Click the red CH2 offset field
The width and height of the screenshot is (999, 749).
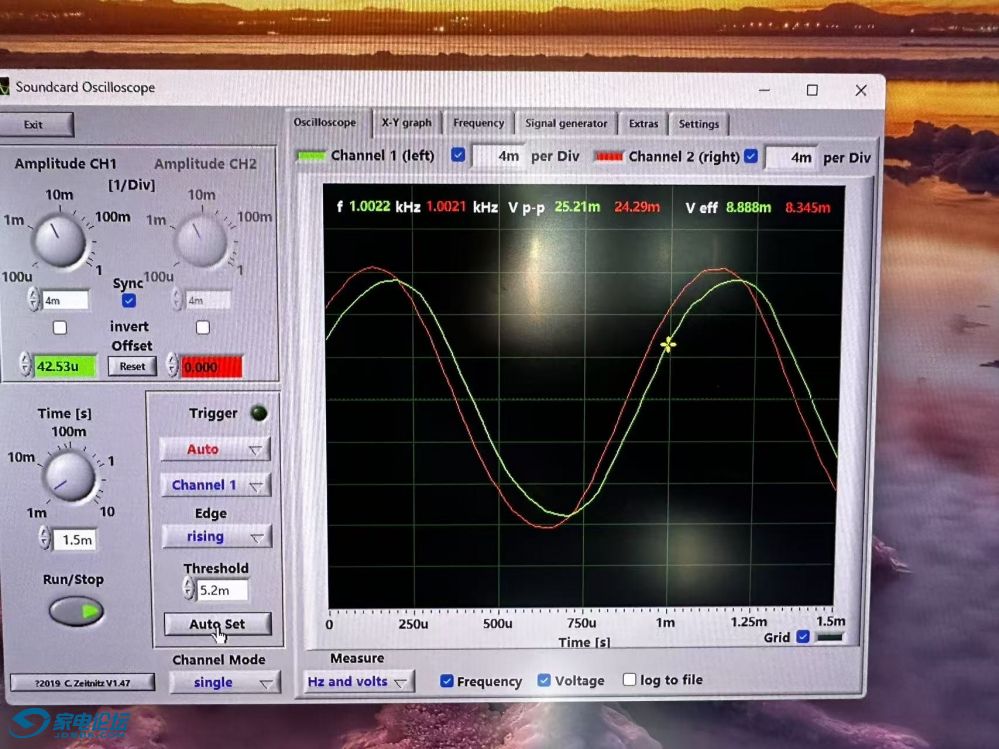[212, 367]
